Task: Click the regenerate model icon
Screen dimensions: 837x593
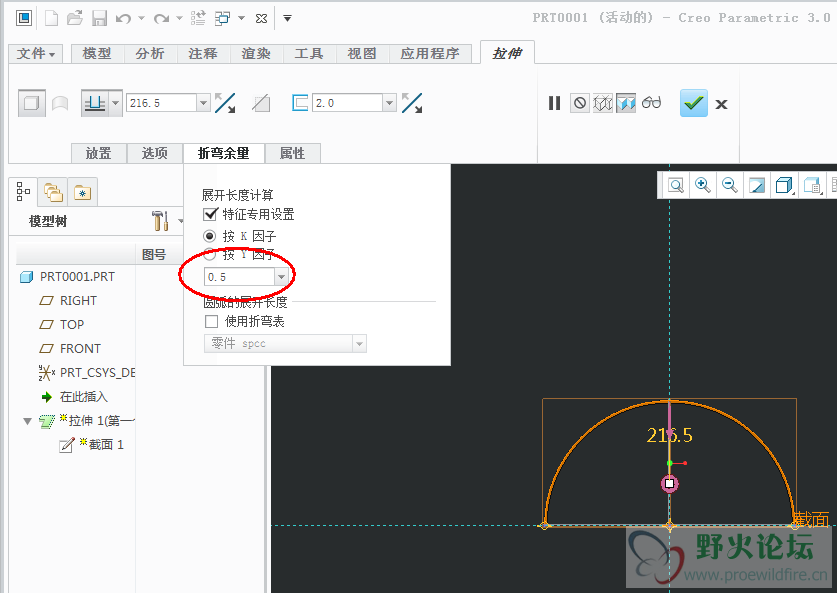Action: (198, 19)
